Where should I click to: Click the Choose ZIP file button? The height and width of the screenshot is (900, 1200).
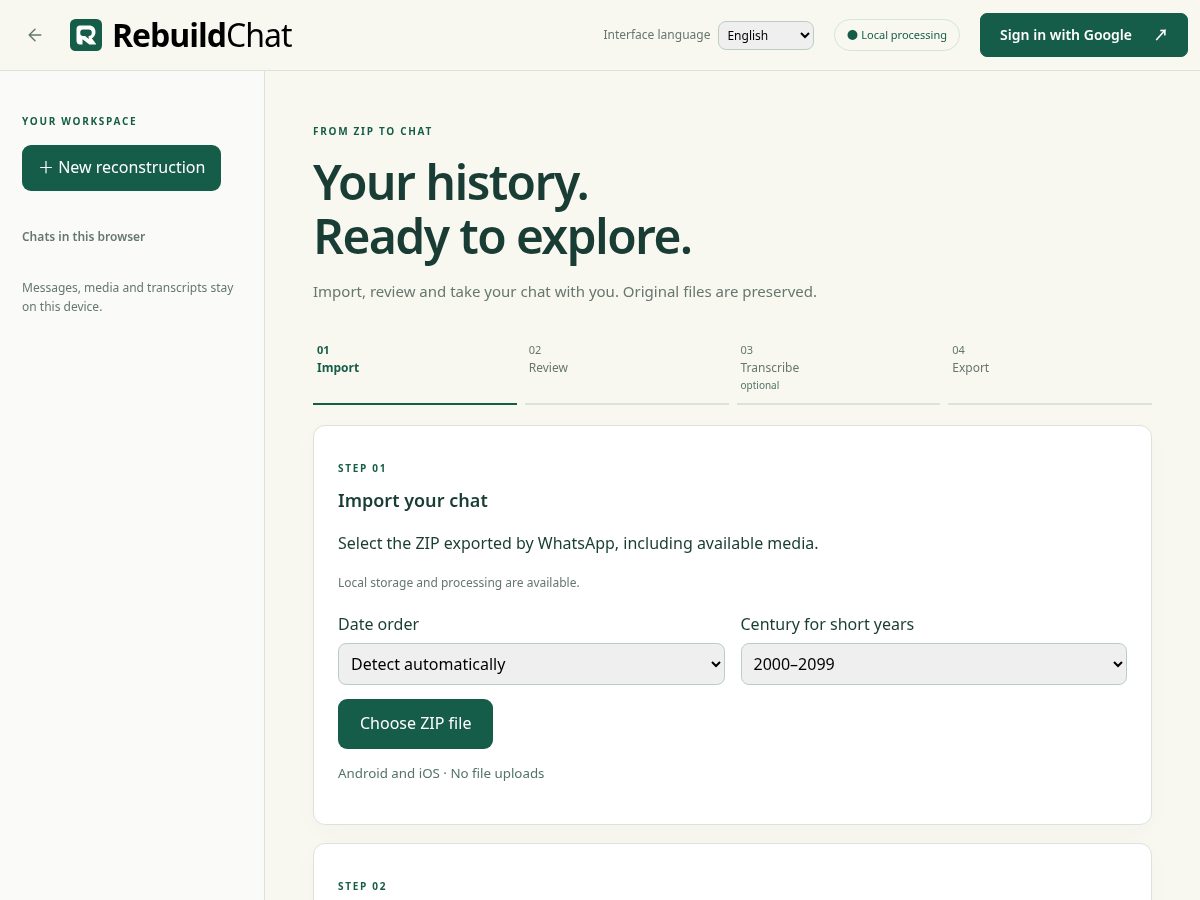pos(415,724)
